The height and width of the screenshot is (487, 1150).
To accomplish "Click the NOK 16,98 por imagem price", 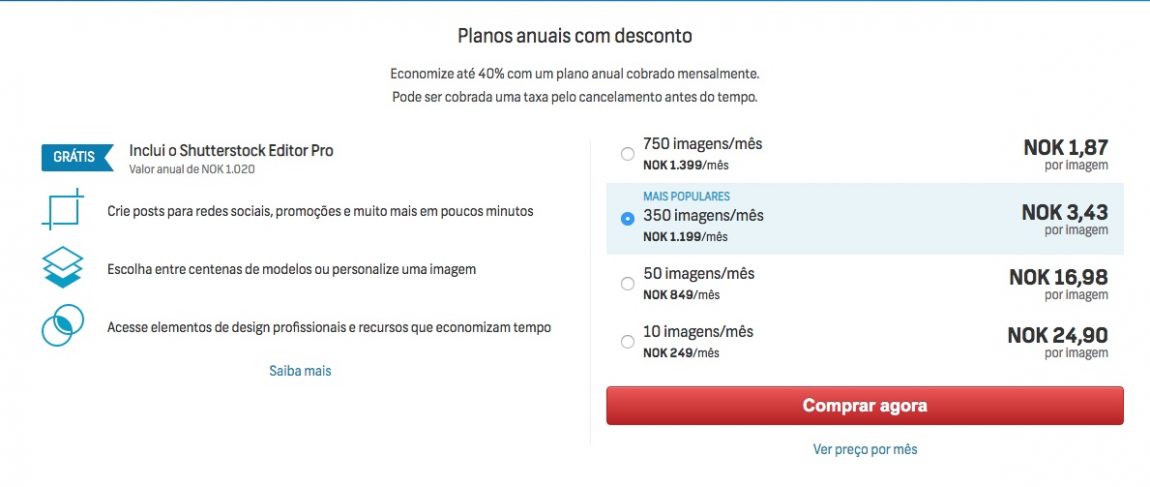I will coord(1058,284).
